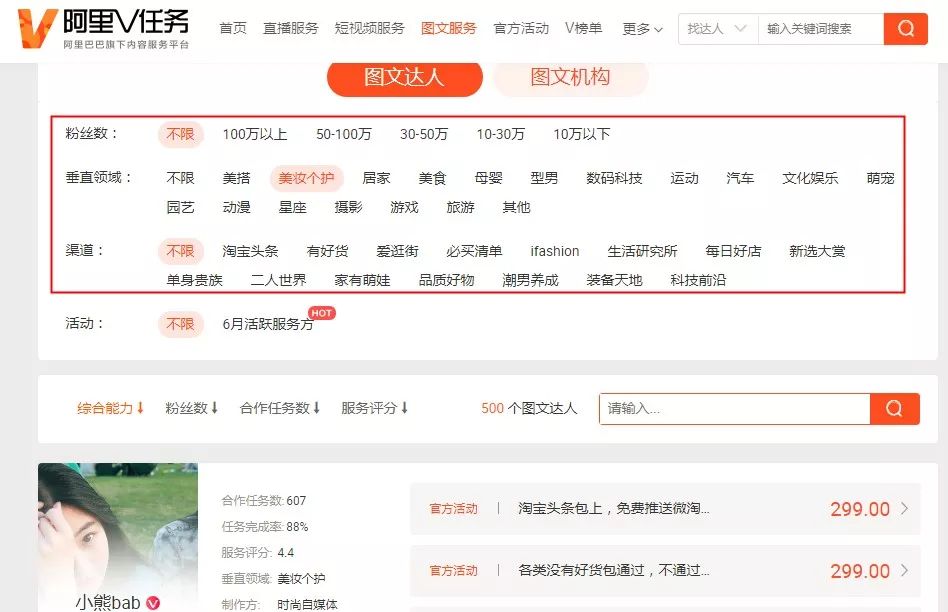The image size is (948, 612).
Task: Click the 小熊bab profile name
Action: coord(111,604)
